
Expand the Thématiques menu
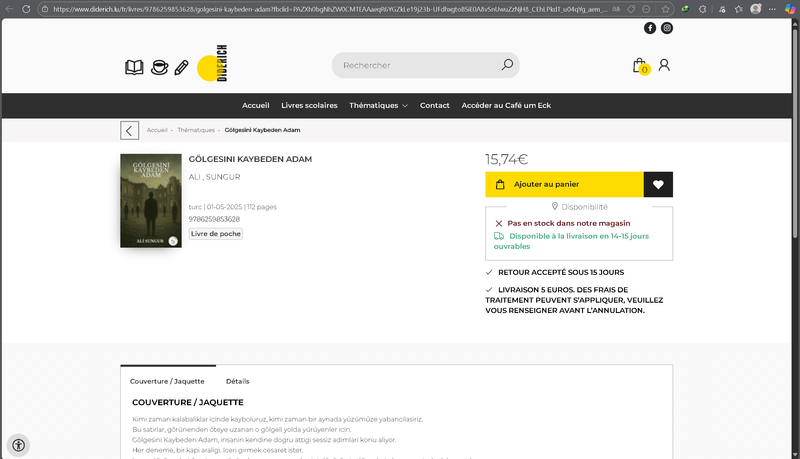point(378,105)
